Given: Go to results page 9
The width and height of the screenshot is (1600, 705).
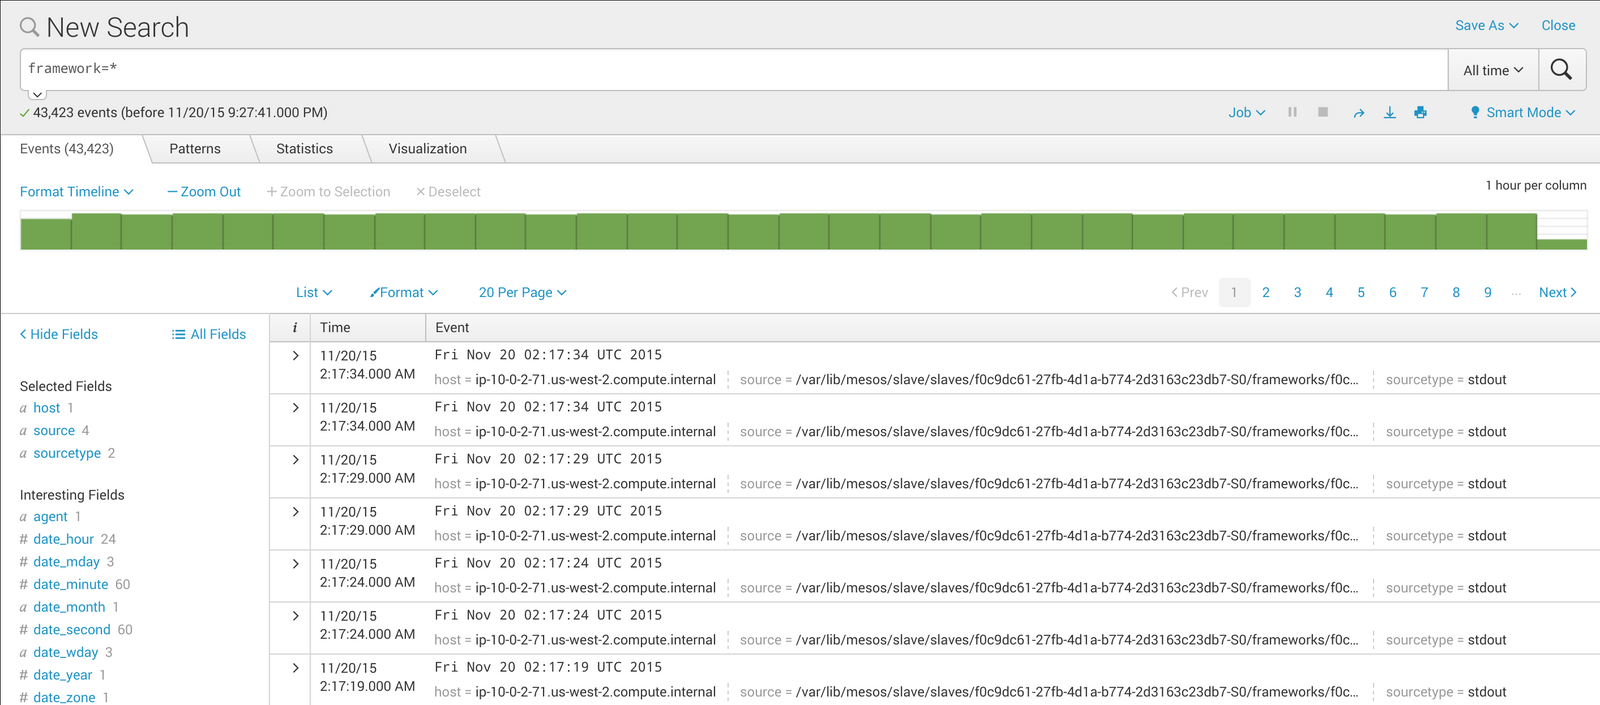Looking at the screenshot, I should coord(1488,293).
